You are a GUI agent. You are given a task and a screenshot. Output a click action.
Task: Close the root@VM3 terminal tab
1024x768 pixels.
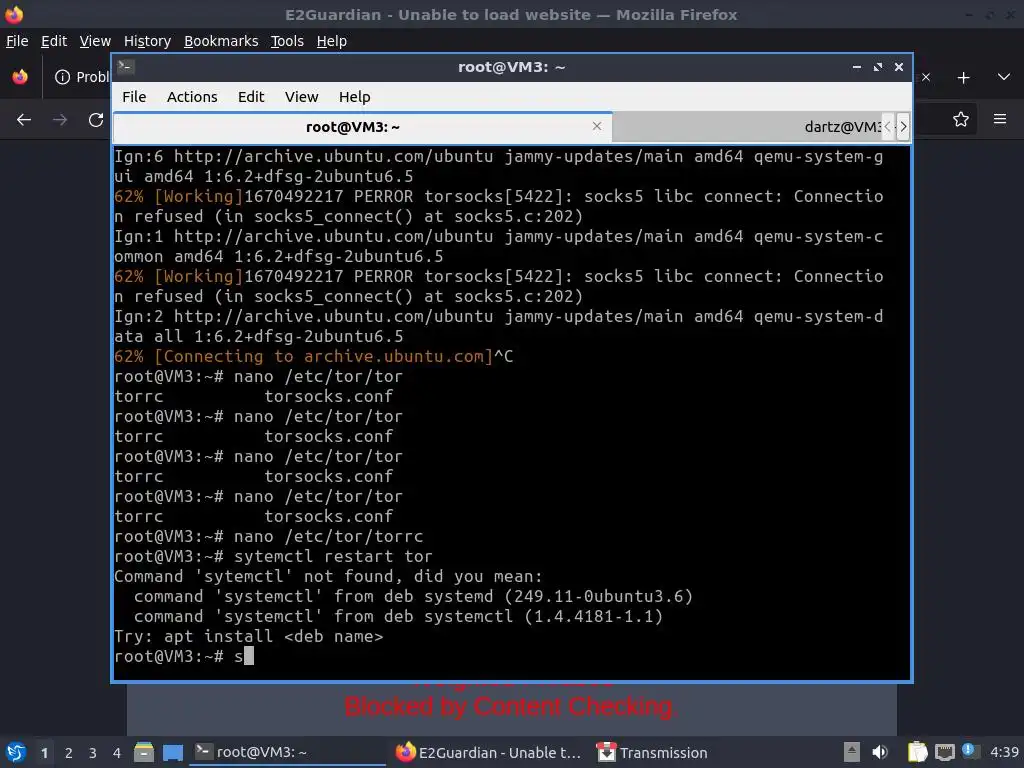597,126
